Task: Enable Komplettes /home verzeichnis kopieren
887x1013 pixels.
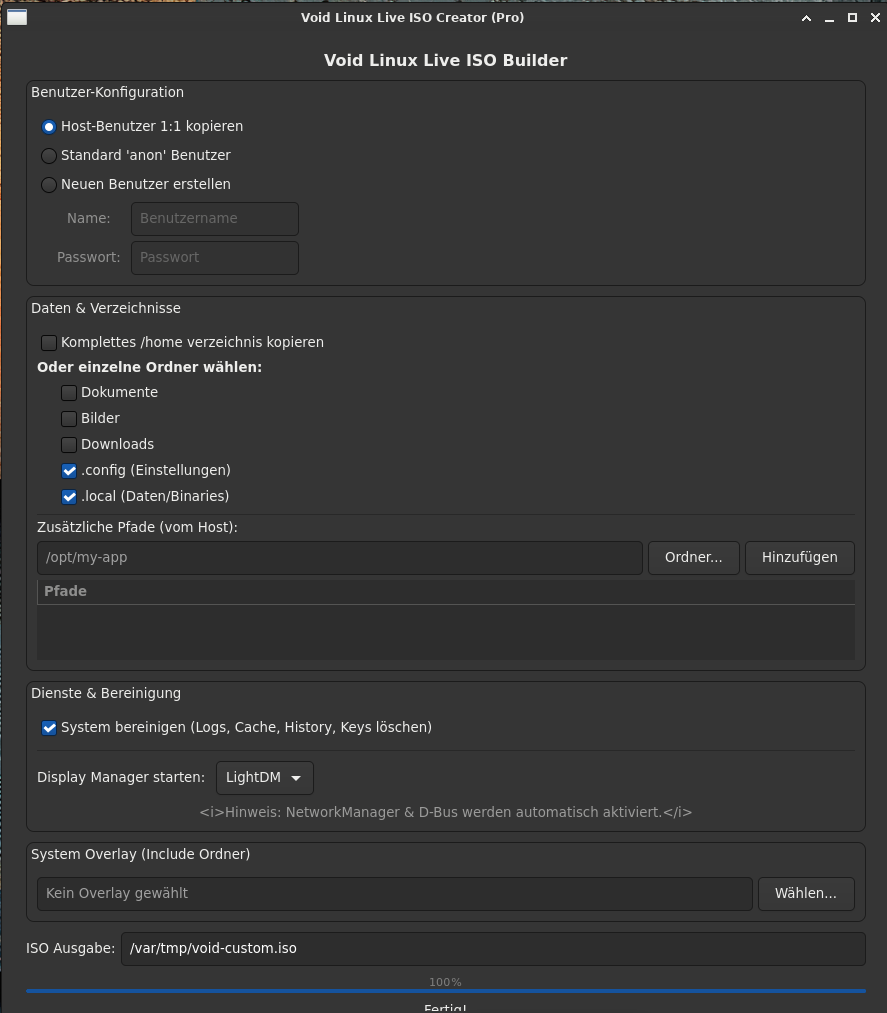Action: [49, 343]
